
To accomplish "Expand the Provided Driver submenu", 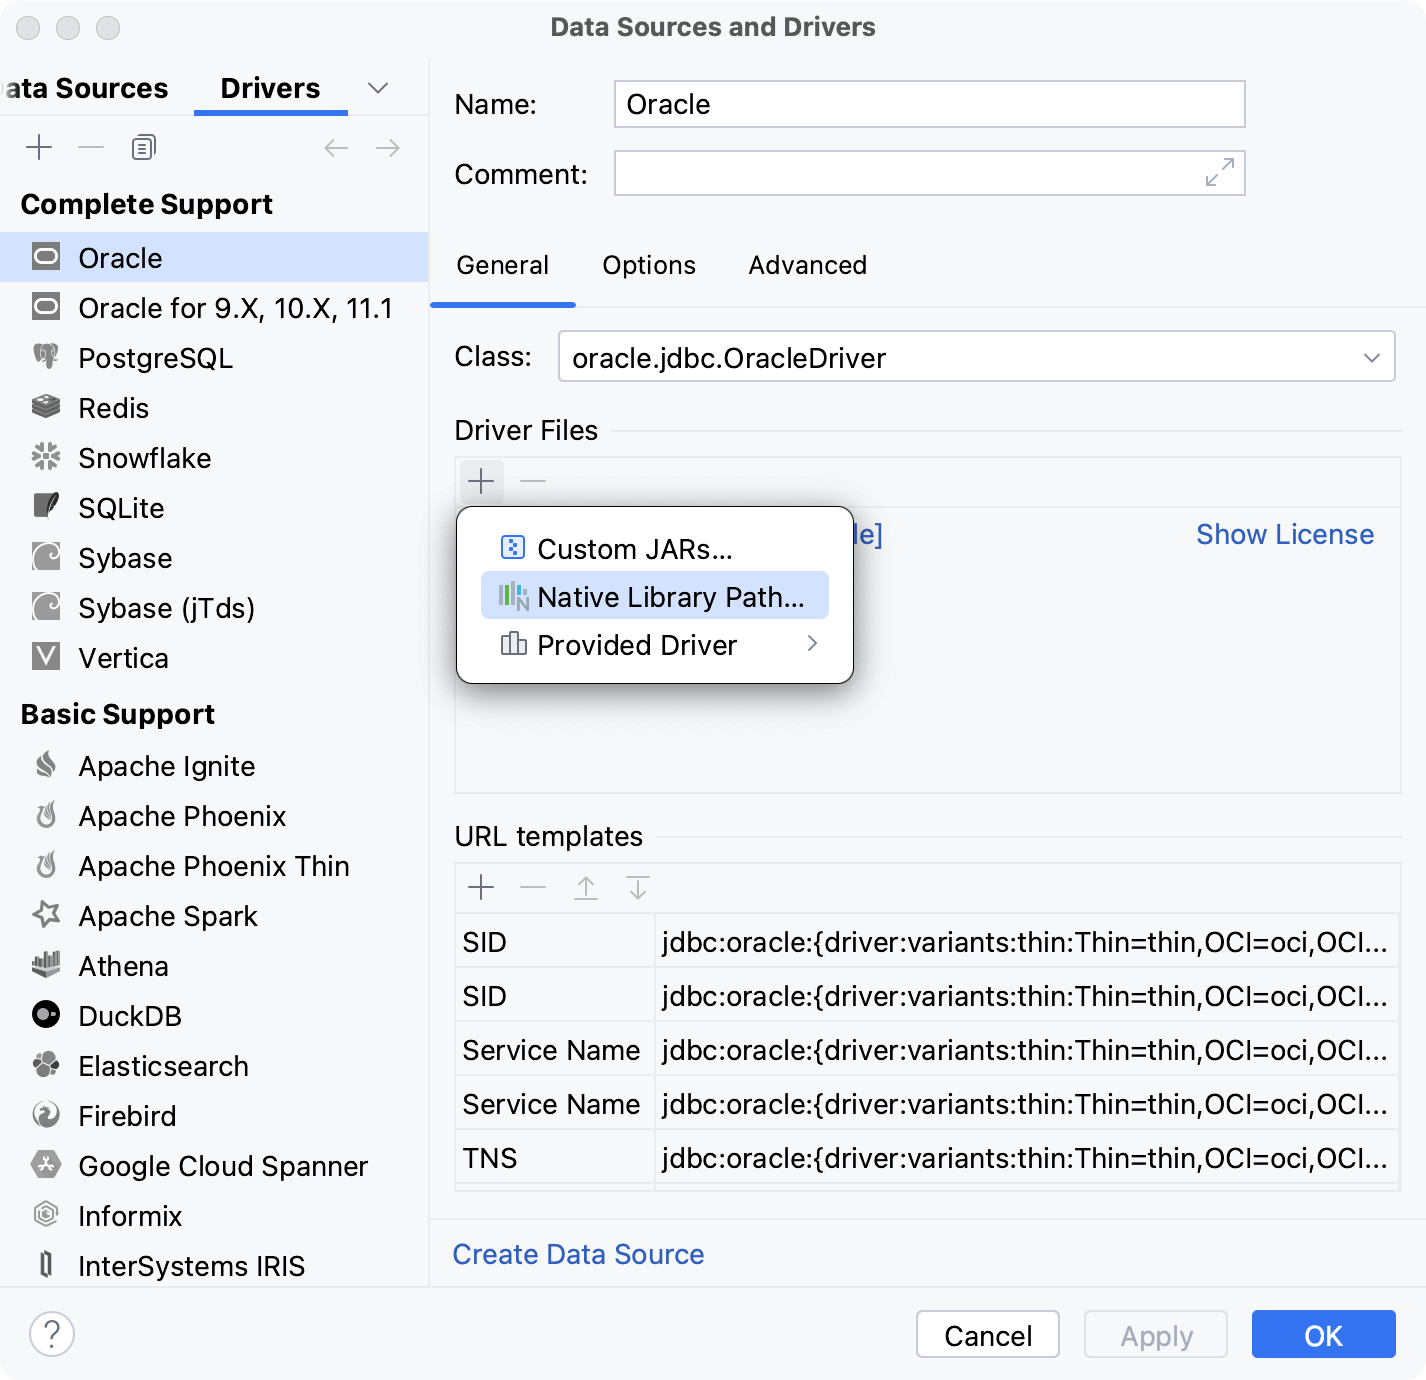I will [812, 644].
